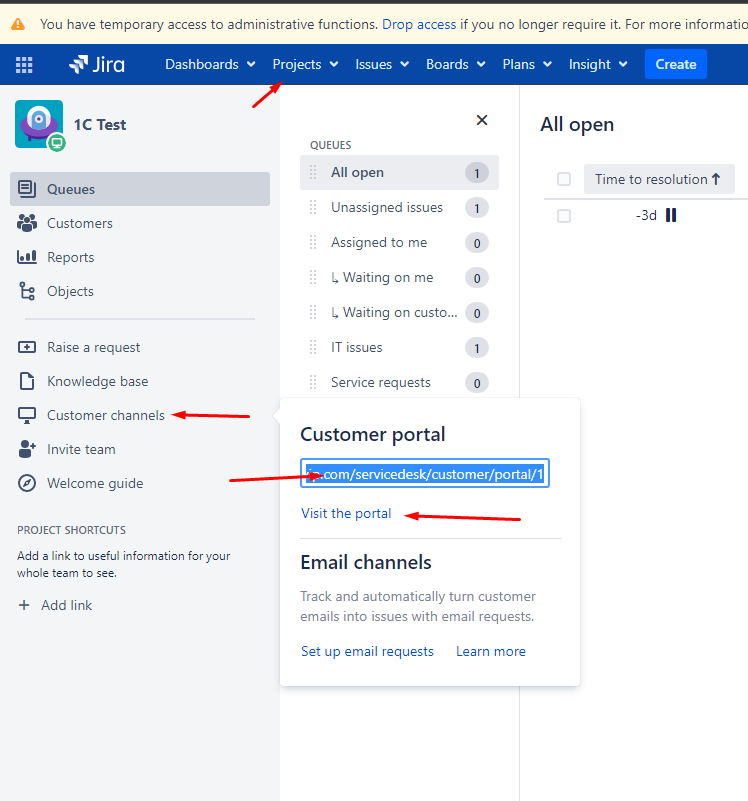Click the Customers people icon
748x801 pixels.
(27, 223)
